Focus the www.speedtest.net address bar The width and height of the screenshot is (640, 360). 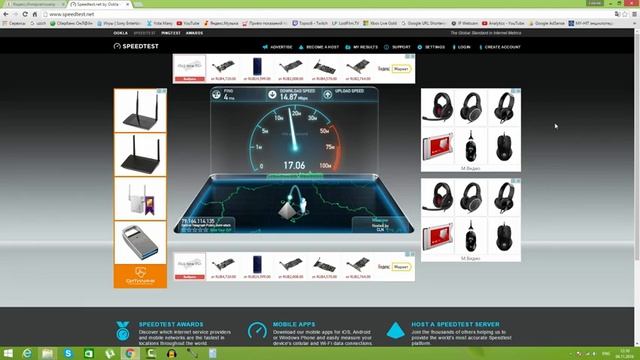point(327,14)
